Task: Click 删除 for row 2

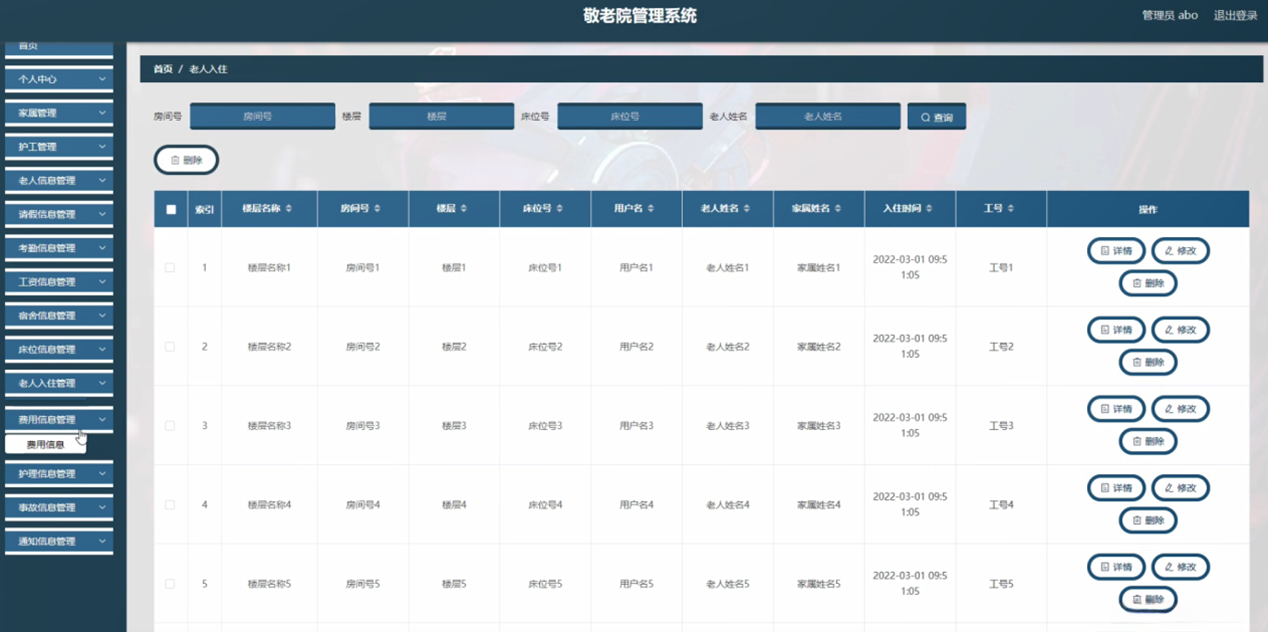Action: pyautogui.click(x=1148, y=362)
